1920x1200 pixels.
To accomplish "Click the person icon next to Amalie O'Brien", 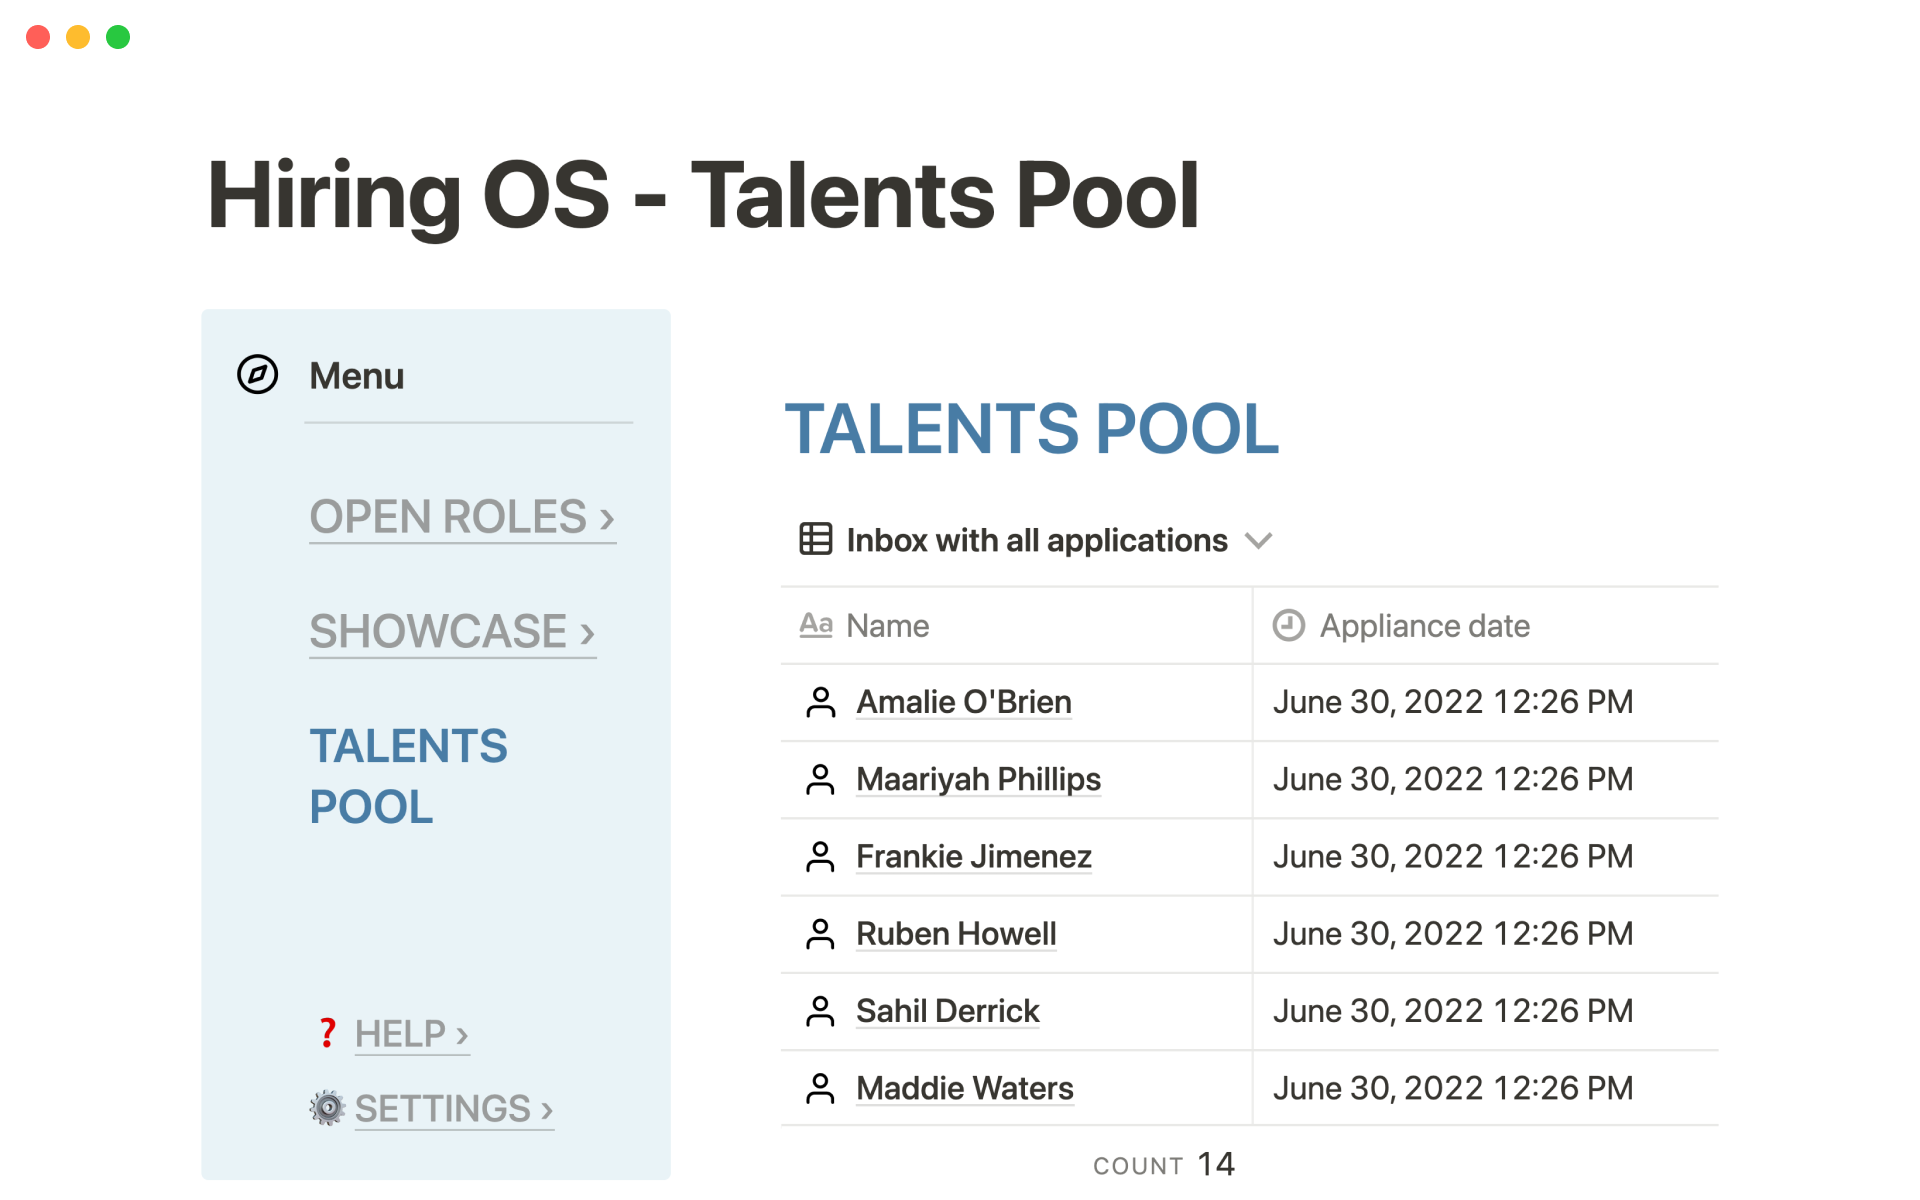I will pyautogui.click(x=820, y=702).
